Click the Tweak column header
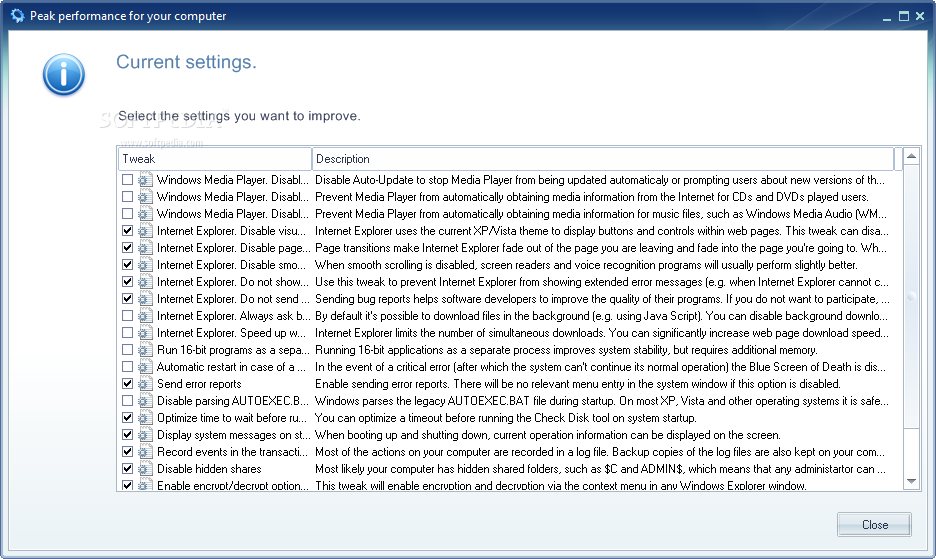936x559 pixels. [214, 159]
